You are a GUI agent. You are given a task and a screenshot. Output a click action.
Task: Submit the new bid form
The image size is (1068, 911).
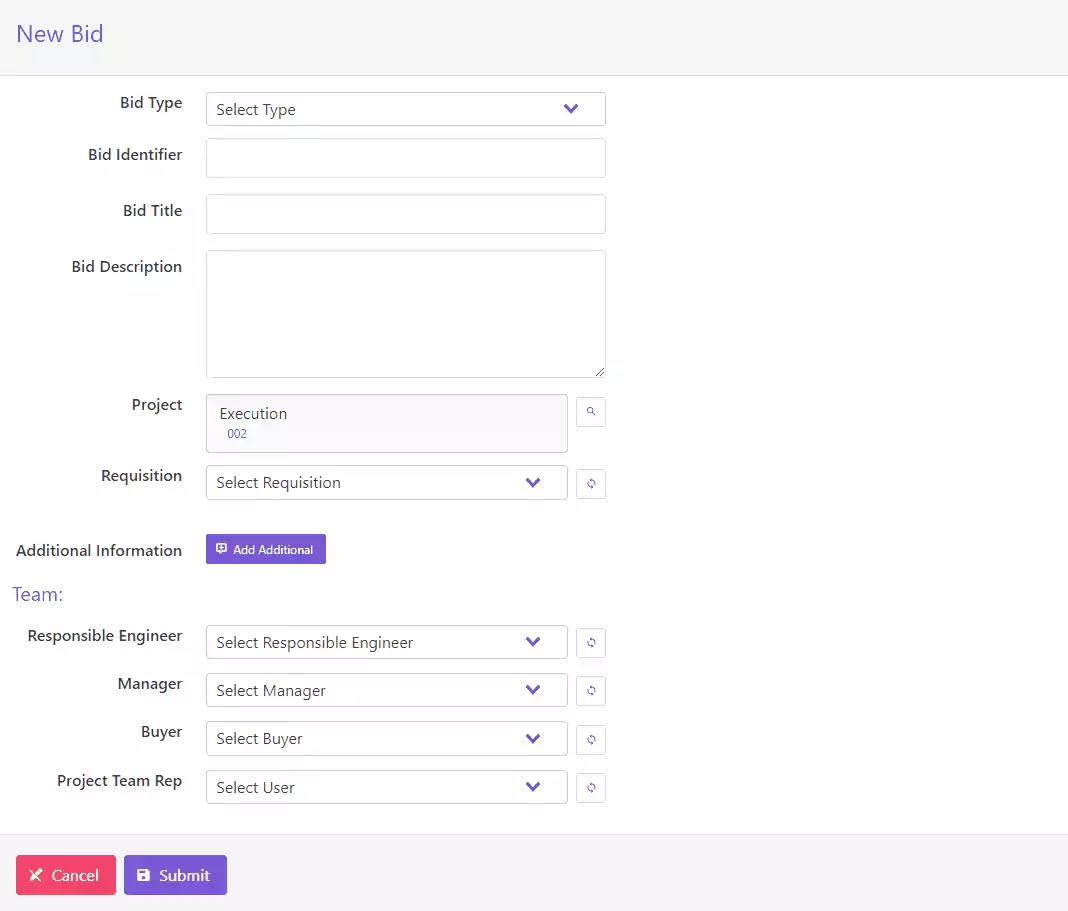175,875
